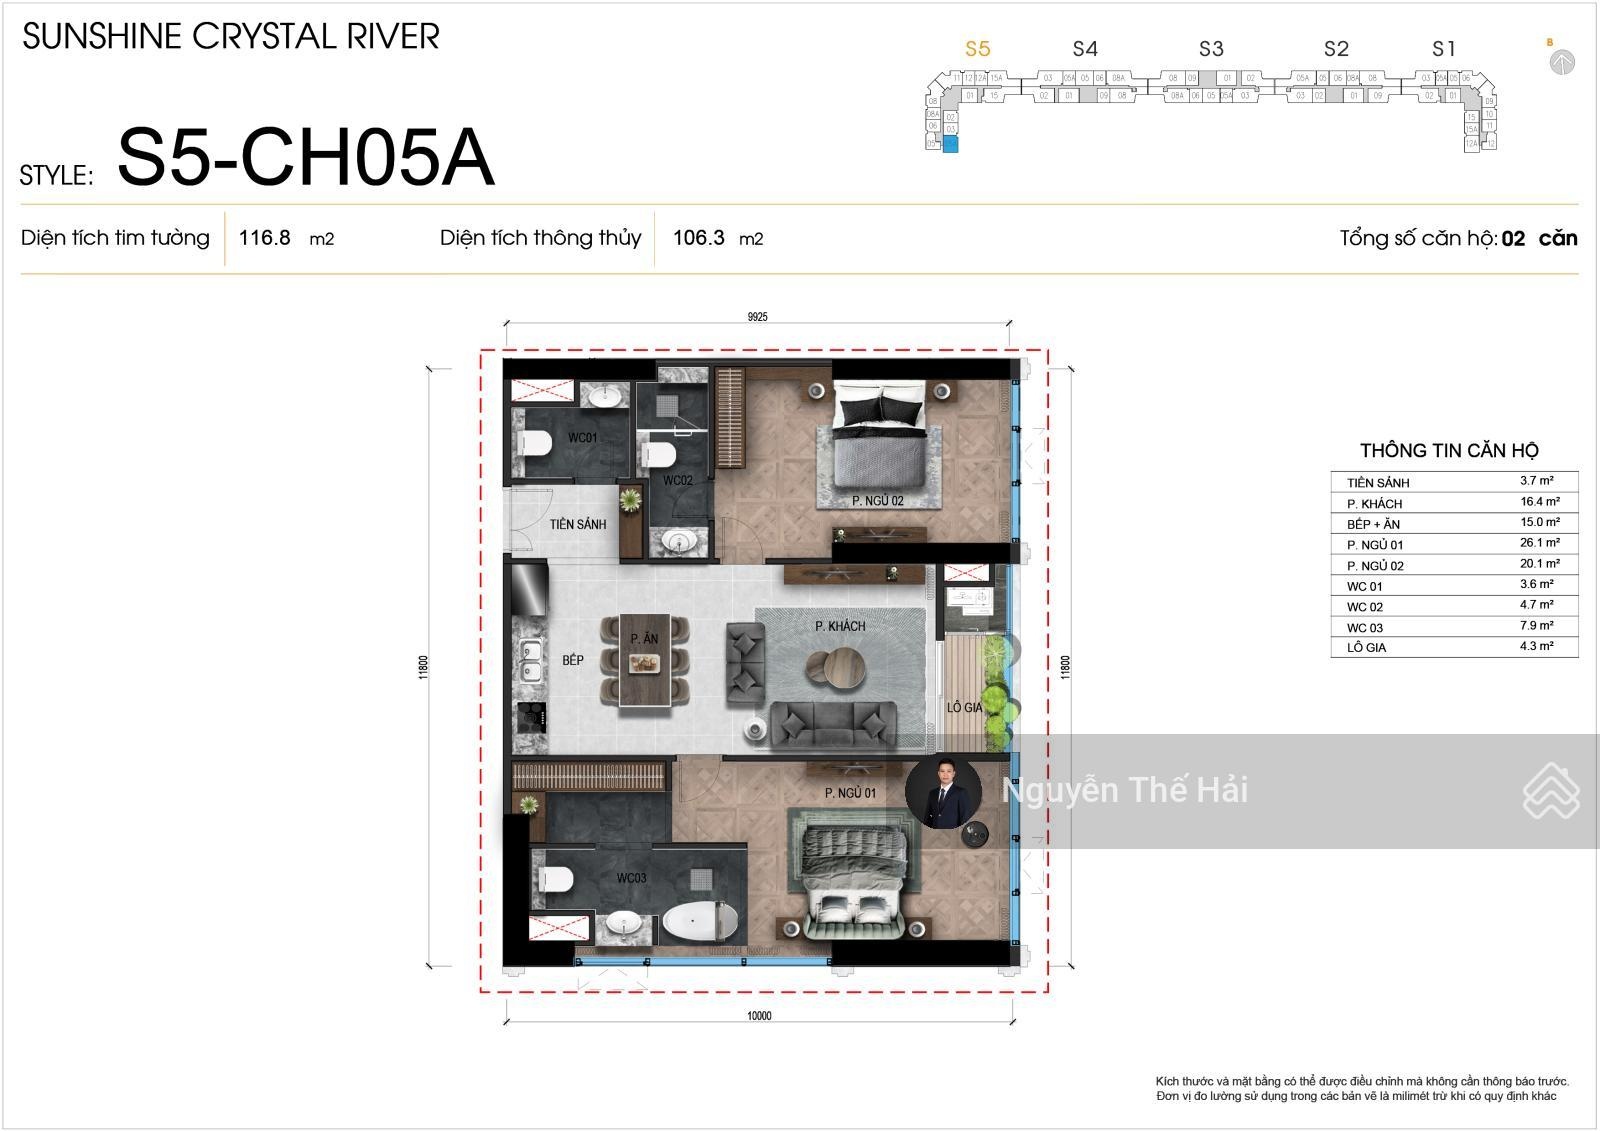
Task: Select the blue highlighted unit in the key plan
Action: (950, 144)
